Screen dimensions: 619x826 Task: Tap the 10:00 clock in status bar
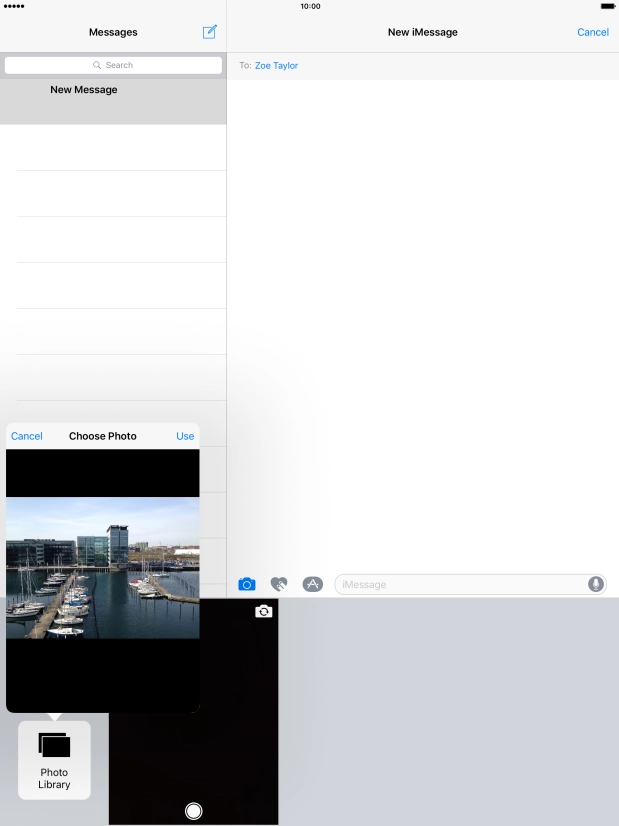pyautogui.click(x=310, y=6)
